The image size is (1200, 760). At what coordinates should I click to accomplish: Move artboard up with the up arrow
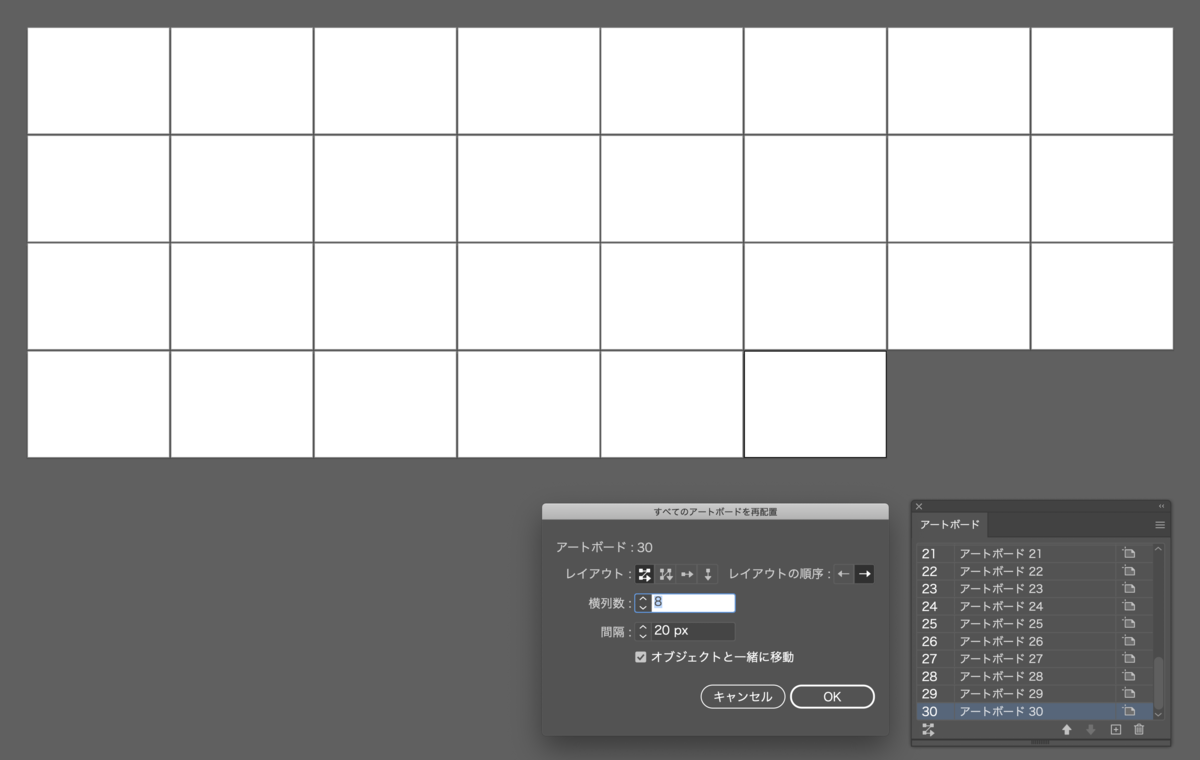1067,730
